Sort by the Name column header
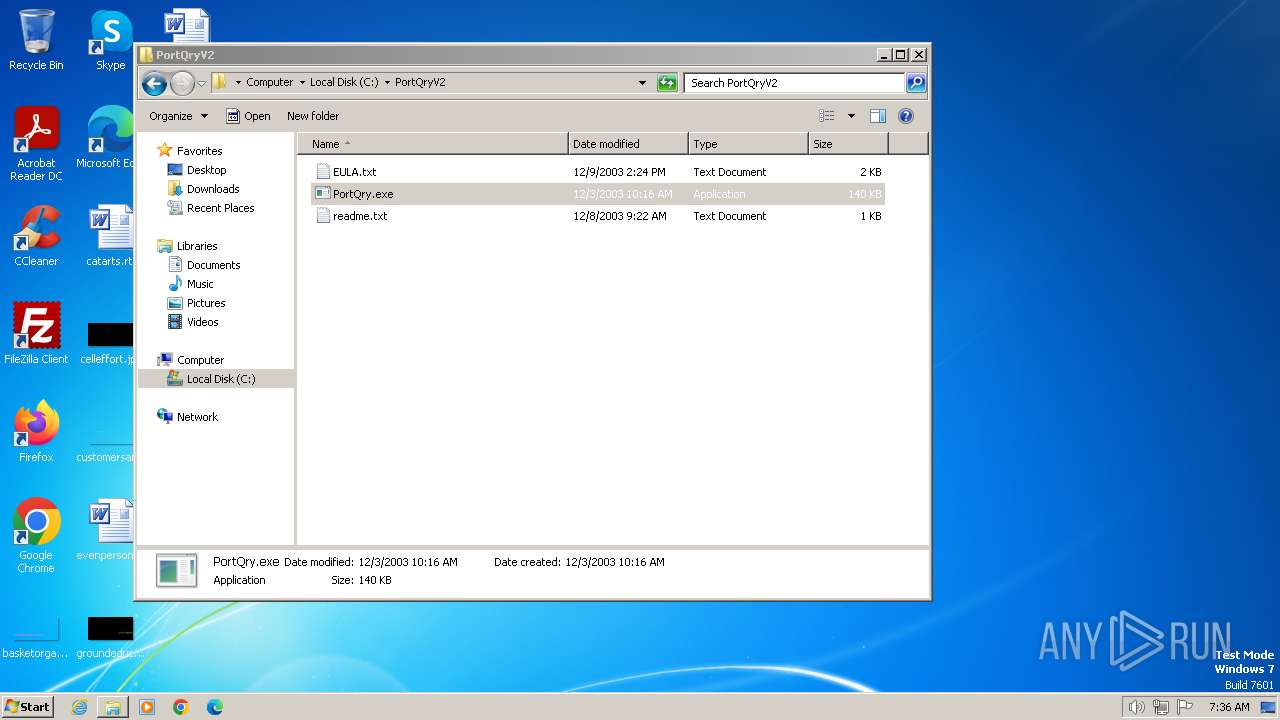The image size is (1280, 720). [433, 144]
